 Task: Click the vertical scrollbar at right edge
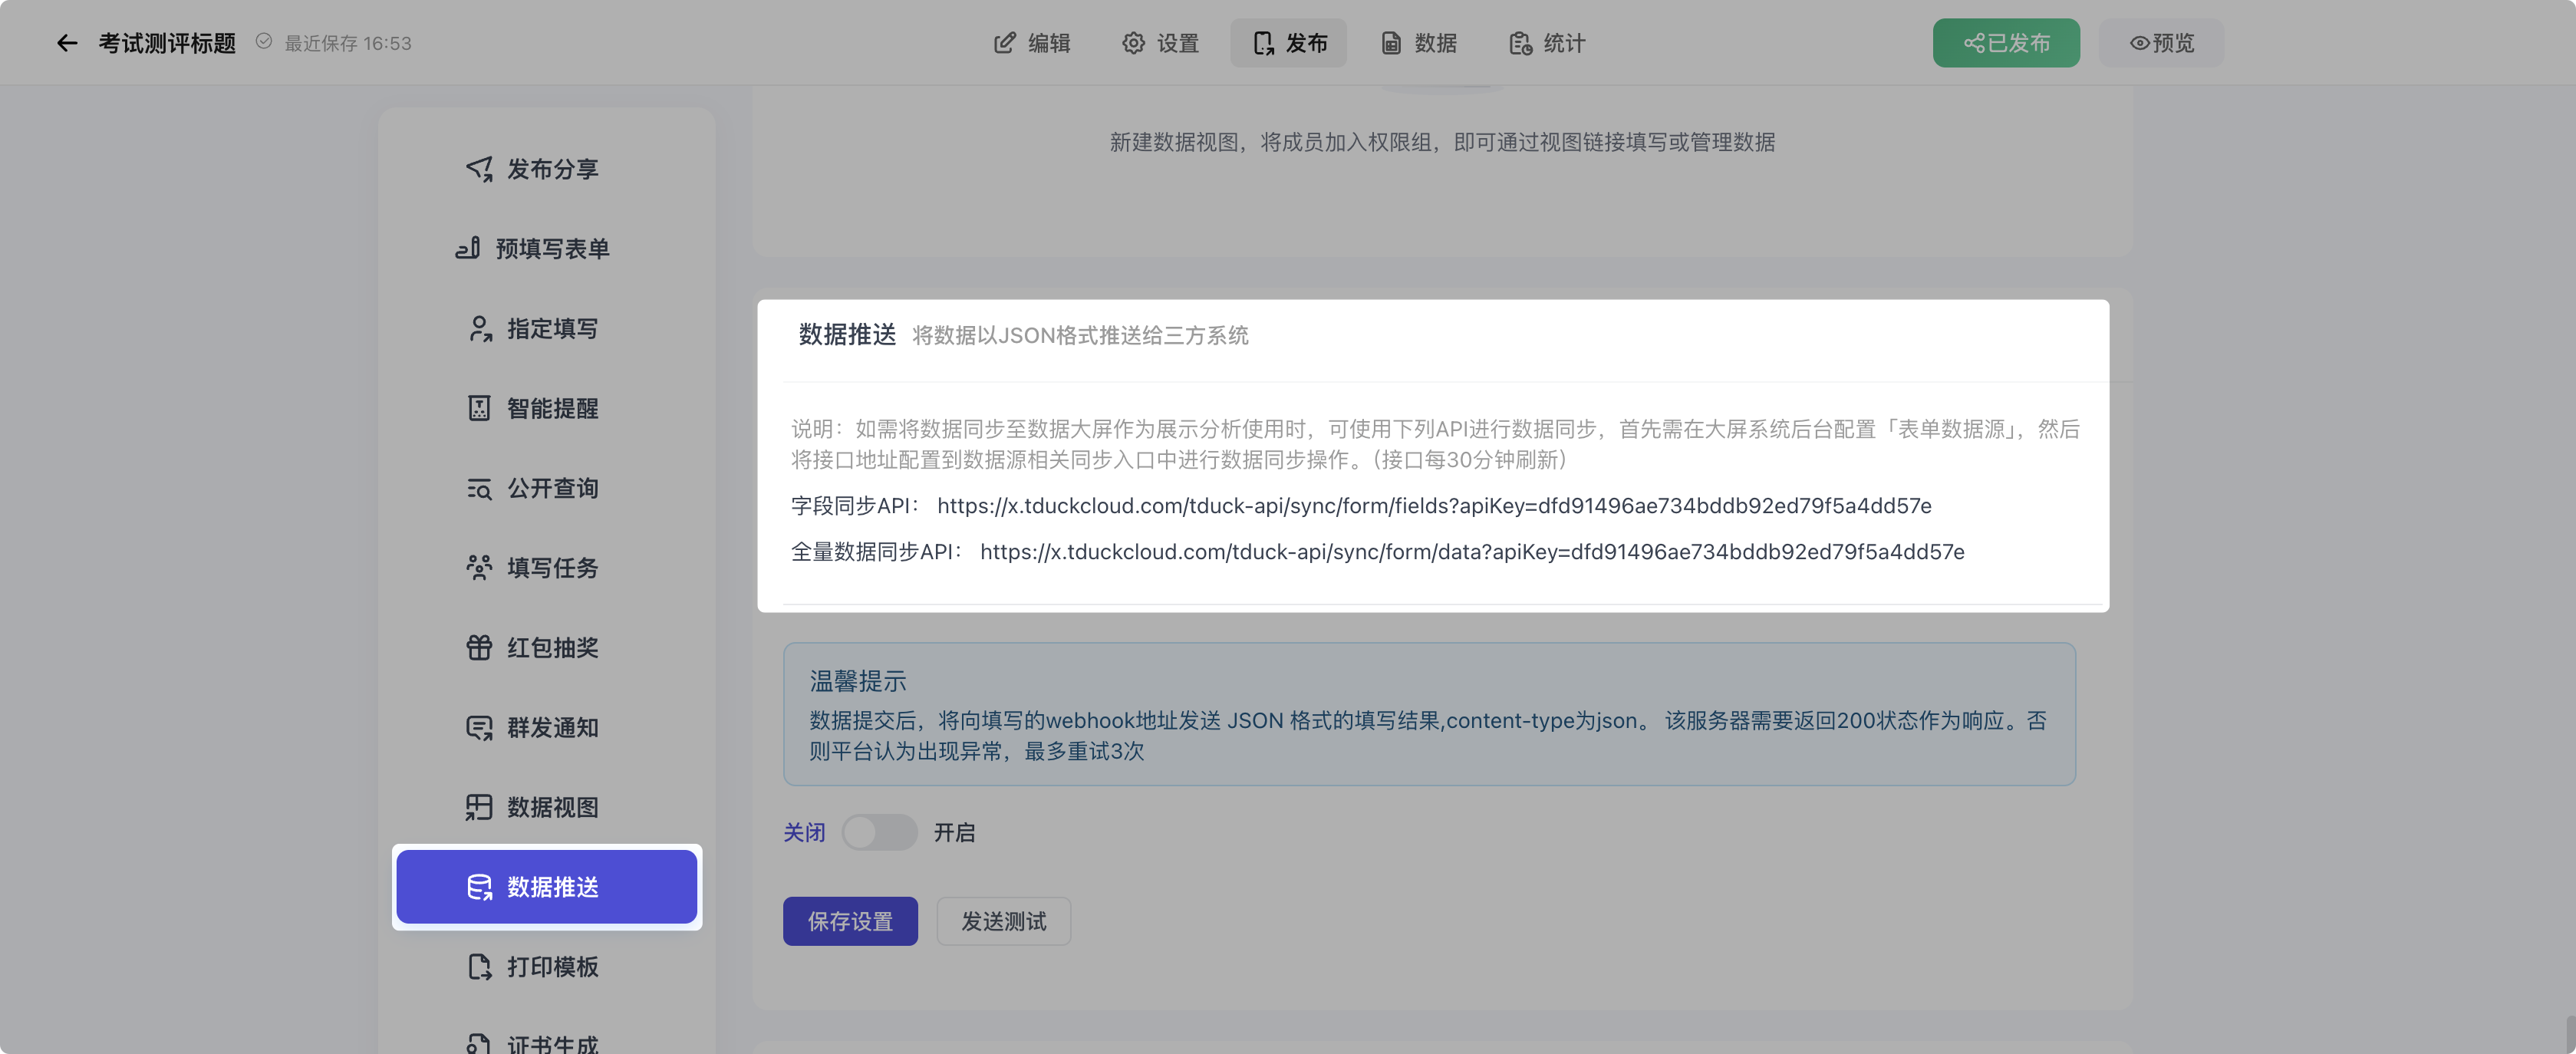[2569, 1034]
